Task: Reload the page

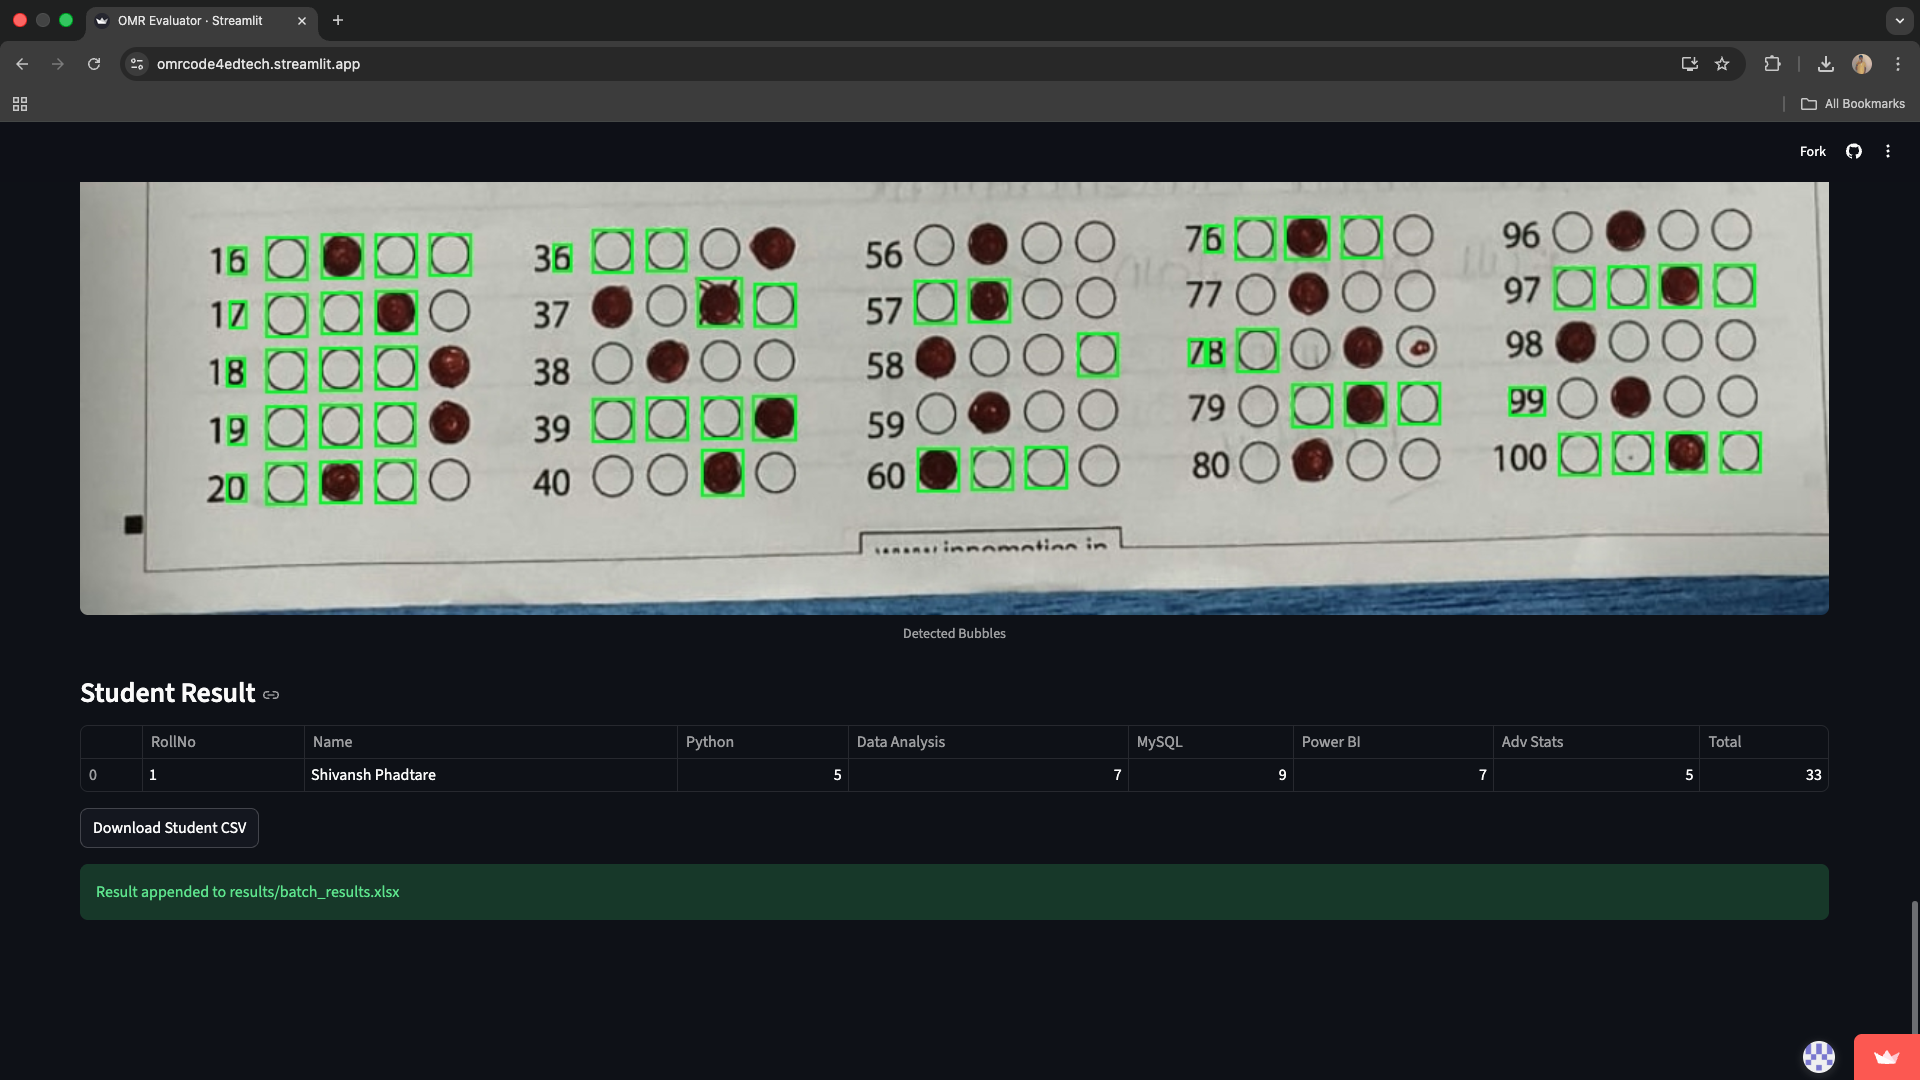Action: 94,64
